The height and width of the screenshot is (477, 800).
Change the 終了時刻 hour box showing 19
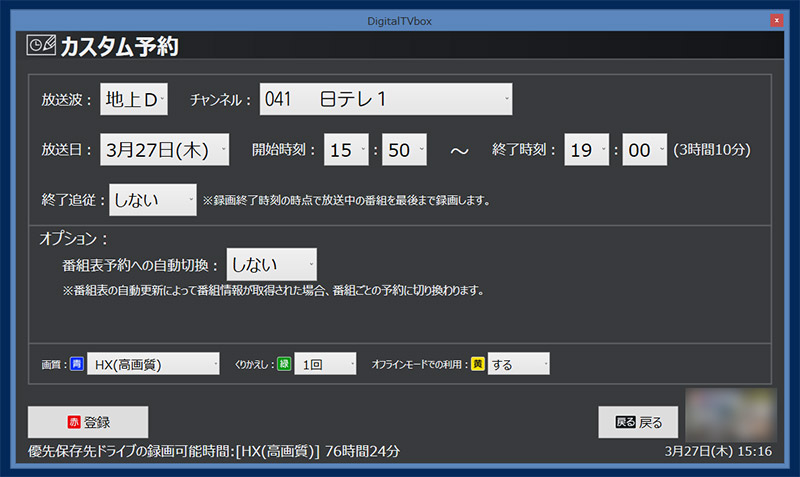tap(586, 150)
